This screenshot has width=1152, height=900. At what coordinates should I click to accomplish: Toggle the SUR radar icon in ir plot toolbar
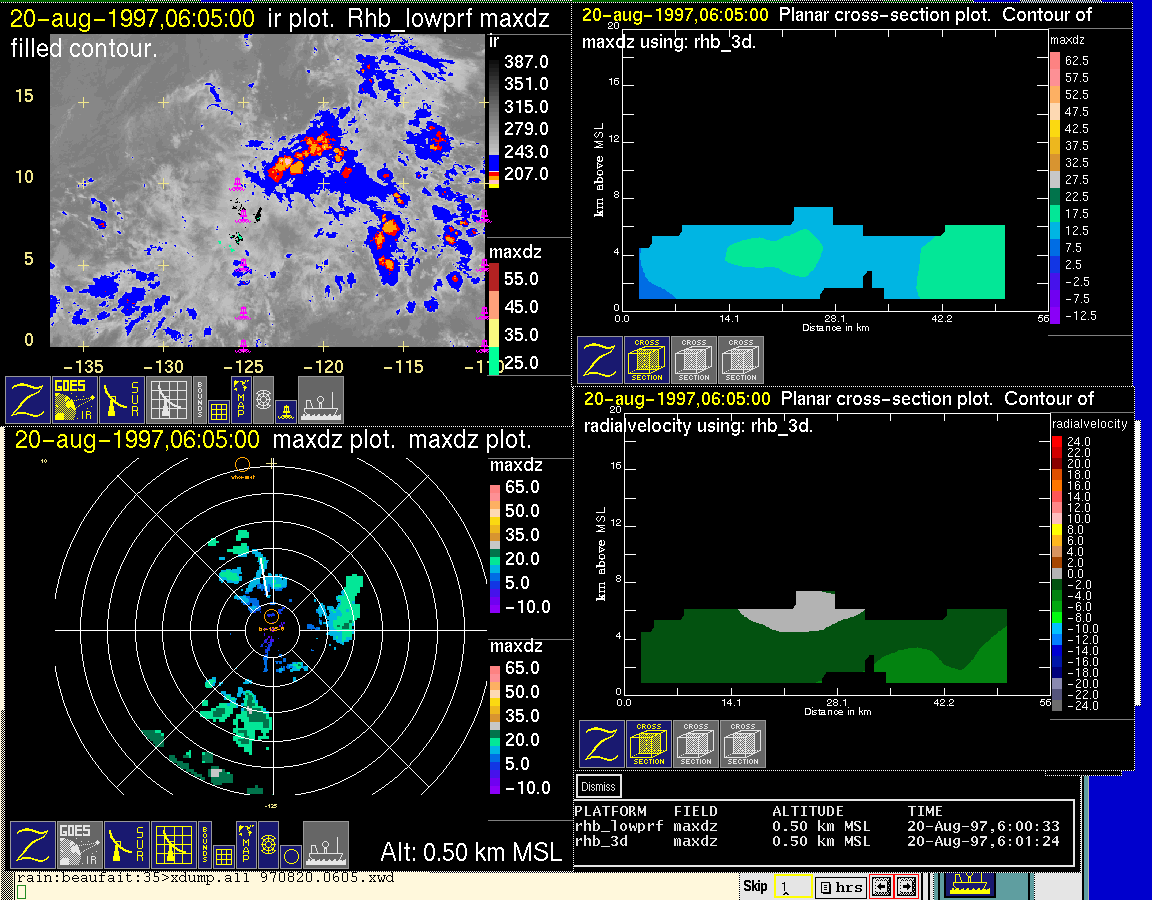tap(122, 399)
